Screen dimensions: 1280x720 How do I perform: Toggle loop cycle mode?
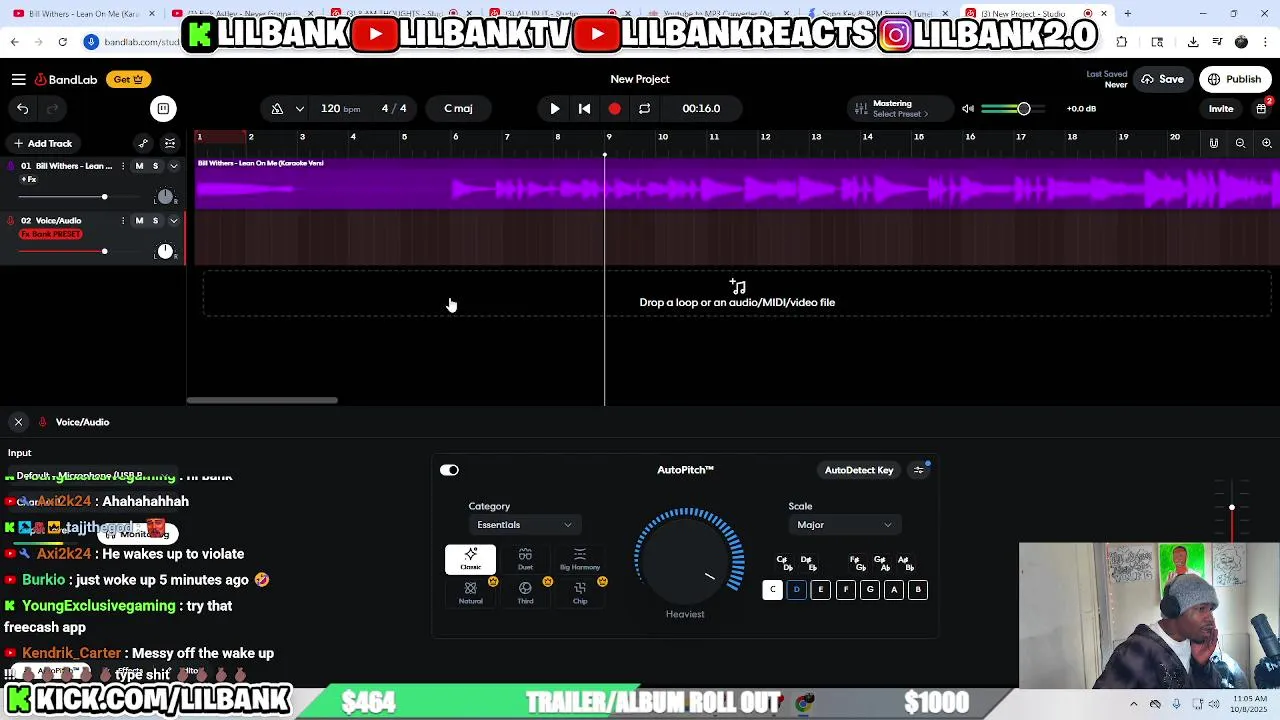(x=645, y=109)
